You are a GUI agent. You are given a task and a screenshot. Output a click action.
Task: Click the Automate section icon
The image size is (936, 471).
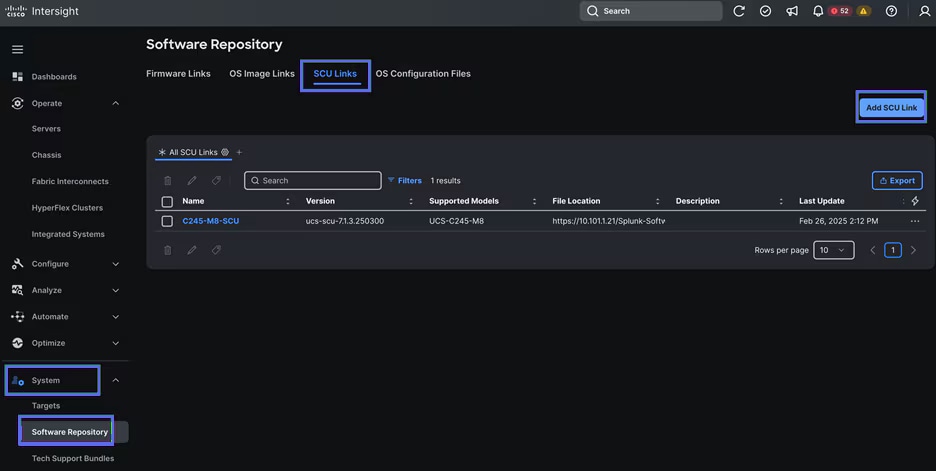point(17,316)
